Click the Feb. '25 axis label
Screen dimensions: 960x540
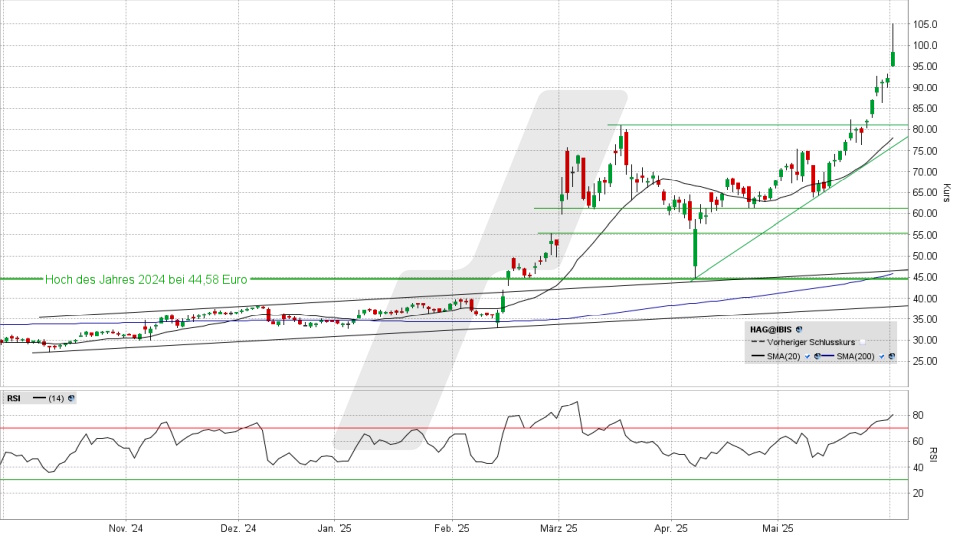[452, 528]
